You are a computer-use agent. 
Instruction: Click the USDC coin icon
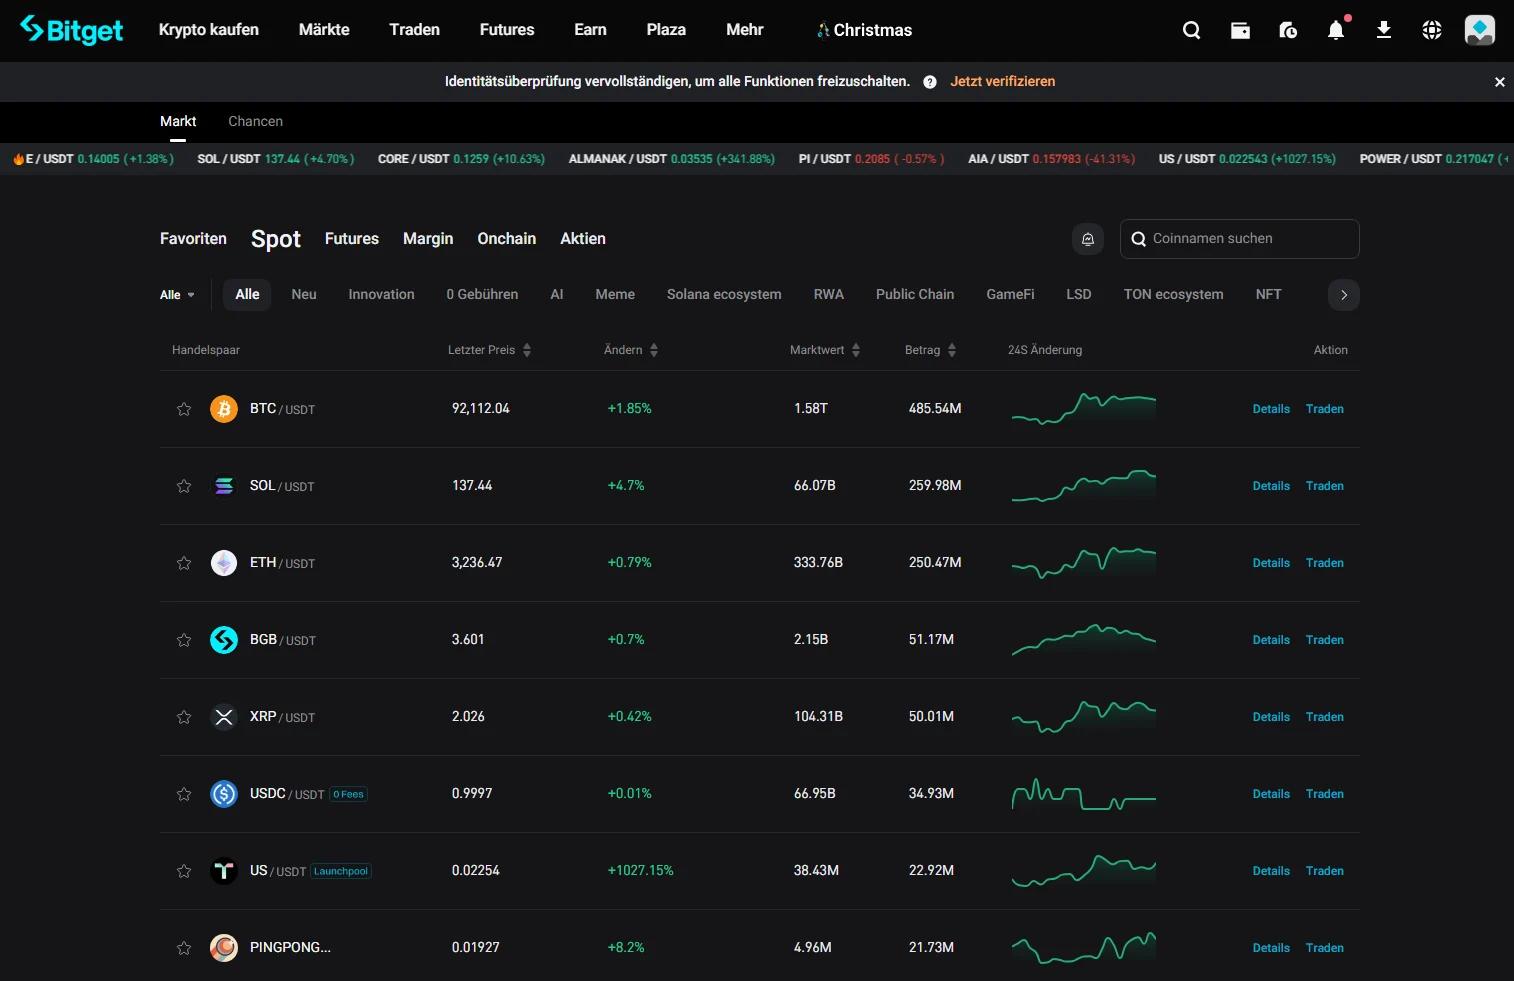click(224, 794)
